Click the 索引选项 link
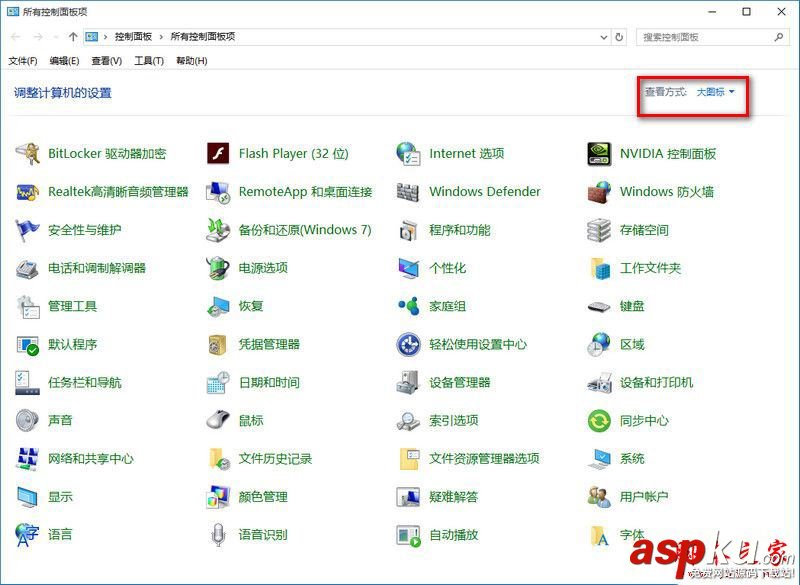This screenshot has width=800, height=585. (x=454, y=421)
